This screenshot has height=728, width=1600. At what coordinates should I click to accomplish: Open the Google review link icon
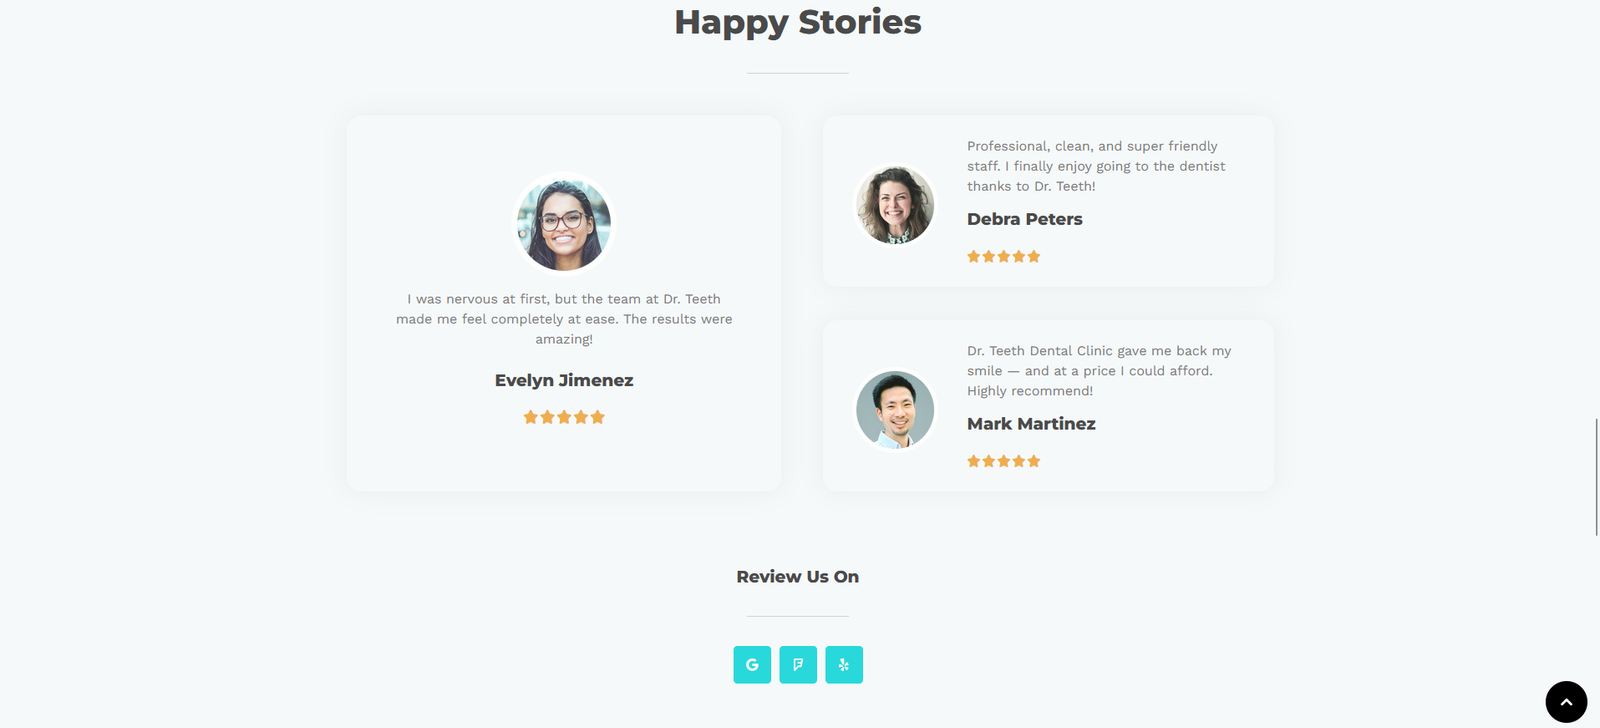pyautogui.click(x=752, y=665)
